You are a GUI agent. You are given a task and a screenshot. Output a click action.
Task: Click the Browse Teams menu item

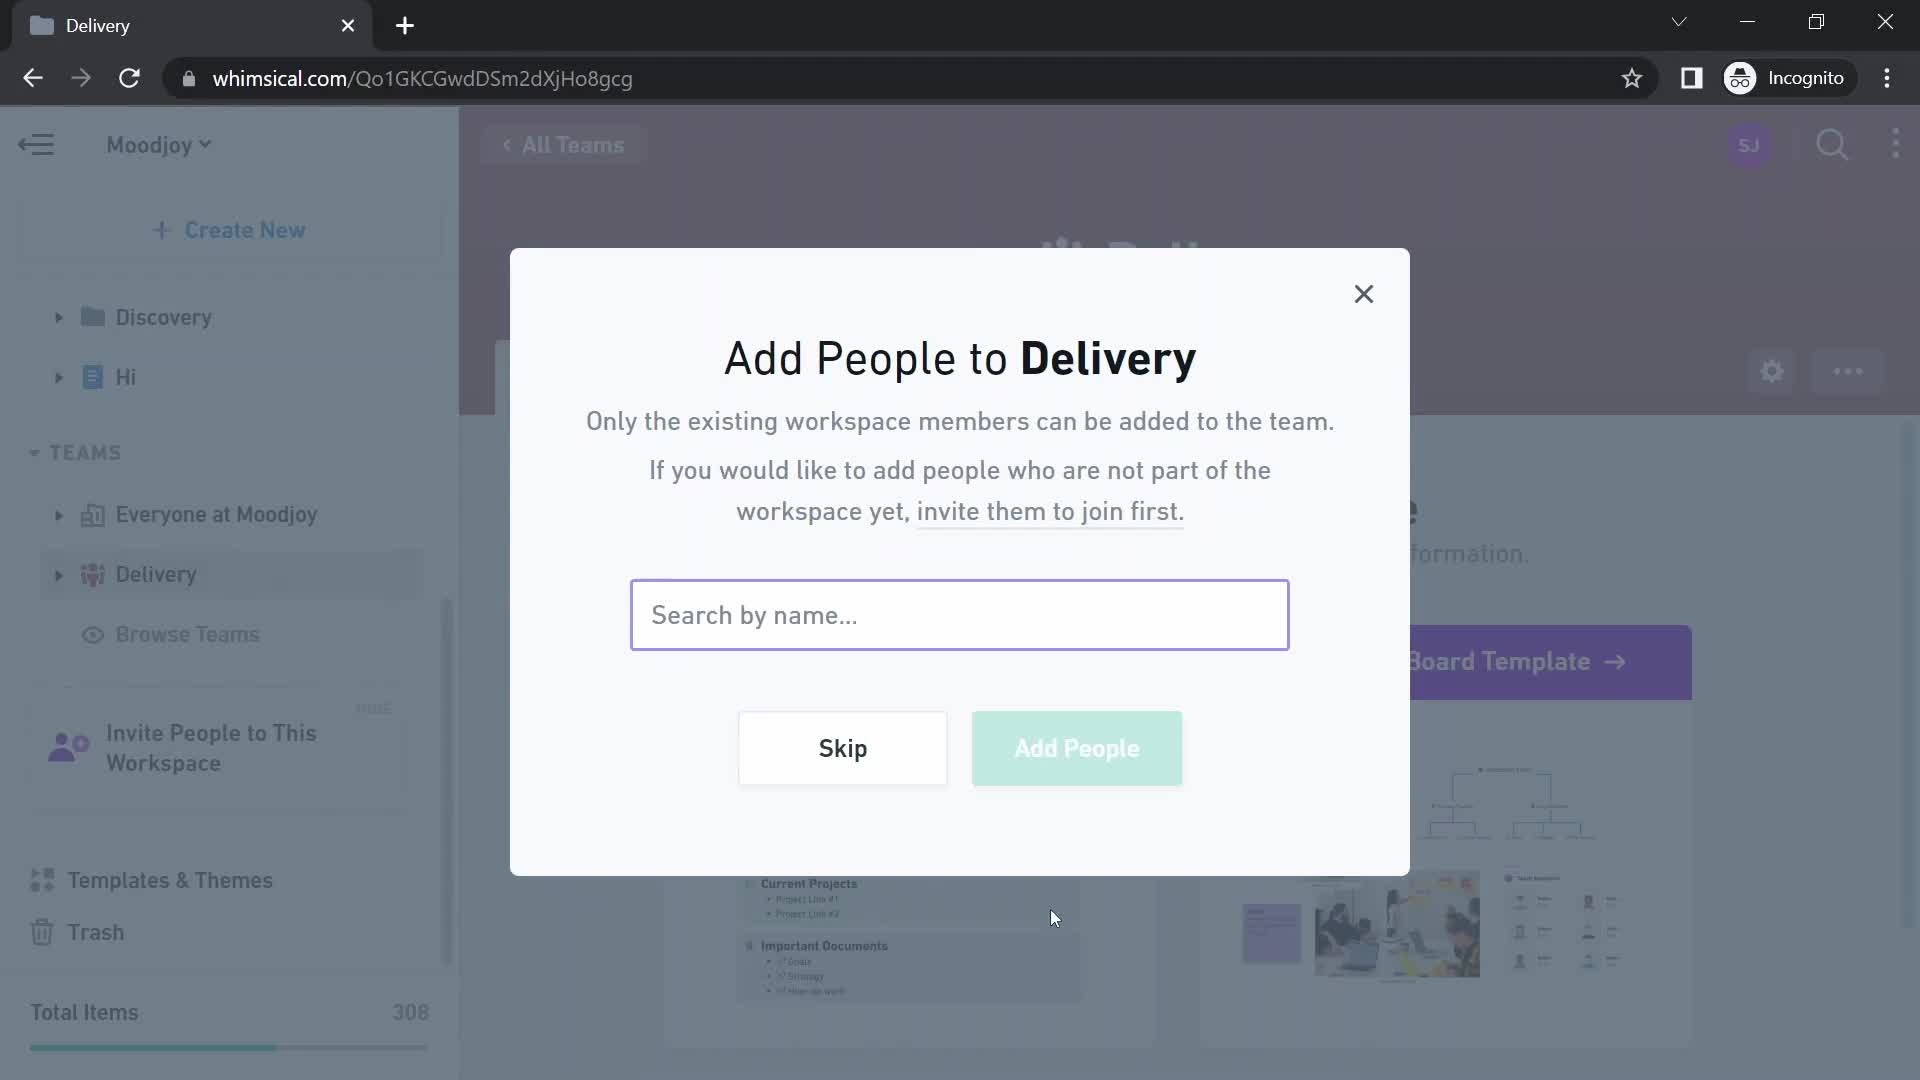(x=187, y=634)
